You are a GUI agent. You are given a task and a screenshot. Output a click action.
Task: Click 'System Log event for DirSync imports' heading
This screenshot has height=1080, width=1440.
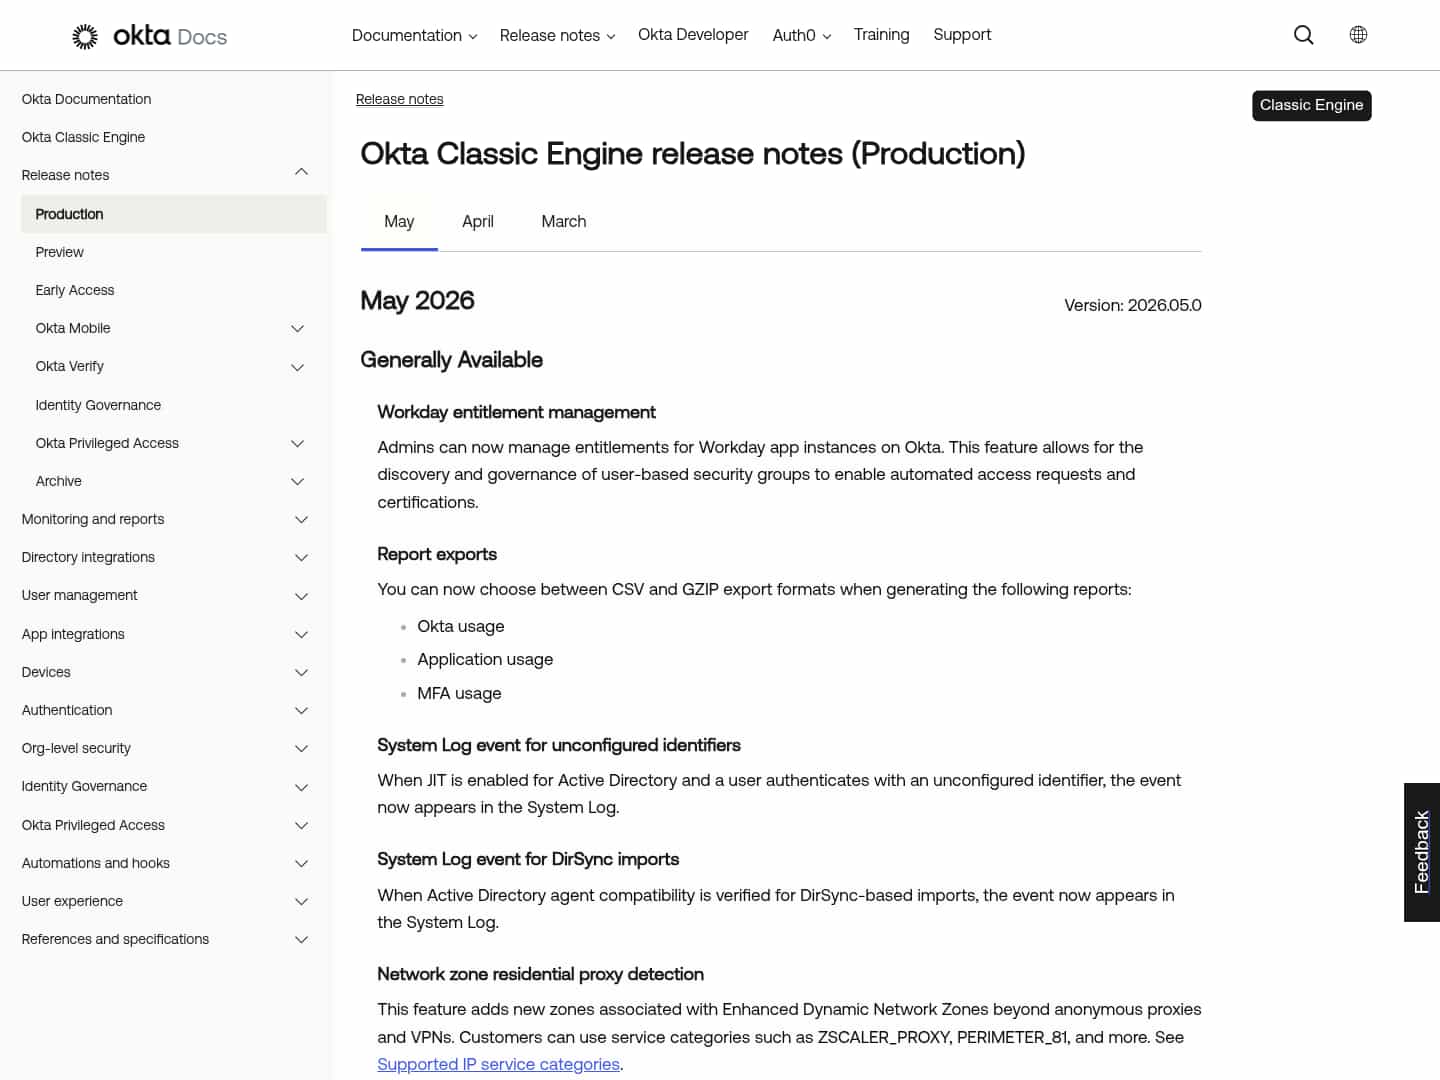tap(528, 859)
